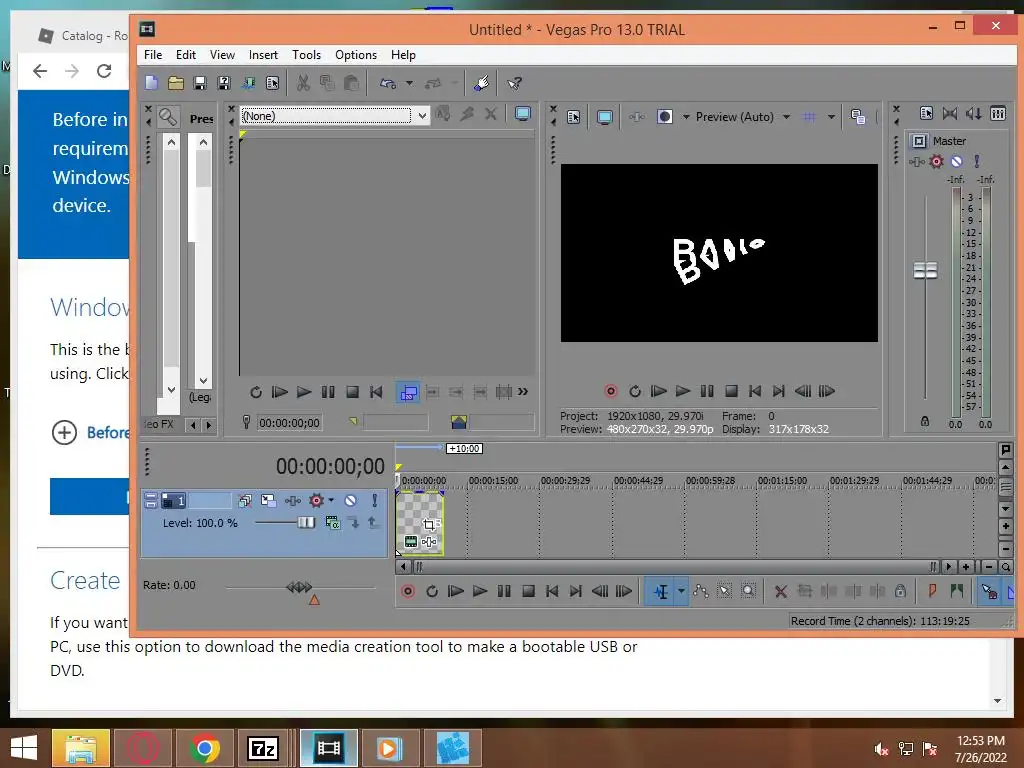Open 7-Zip from the Windows taskbar
1024x768 pixels.
[x=263, y=748]
